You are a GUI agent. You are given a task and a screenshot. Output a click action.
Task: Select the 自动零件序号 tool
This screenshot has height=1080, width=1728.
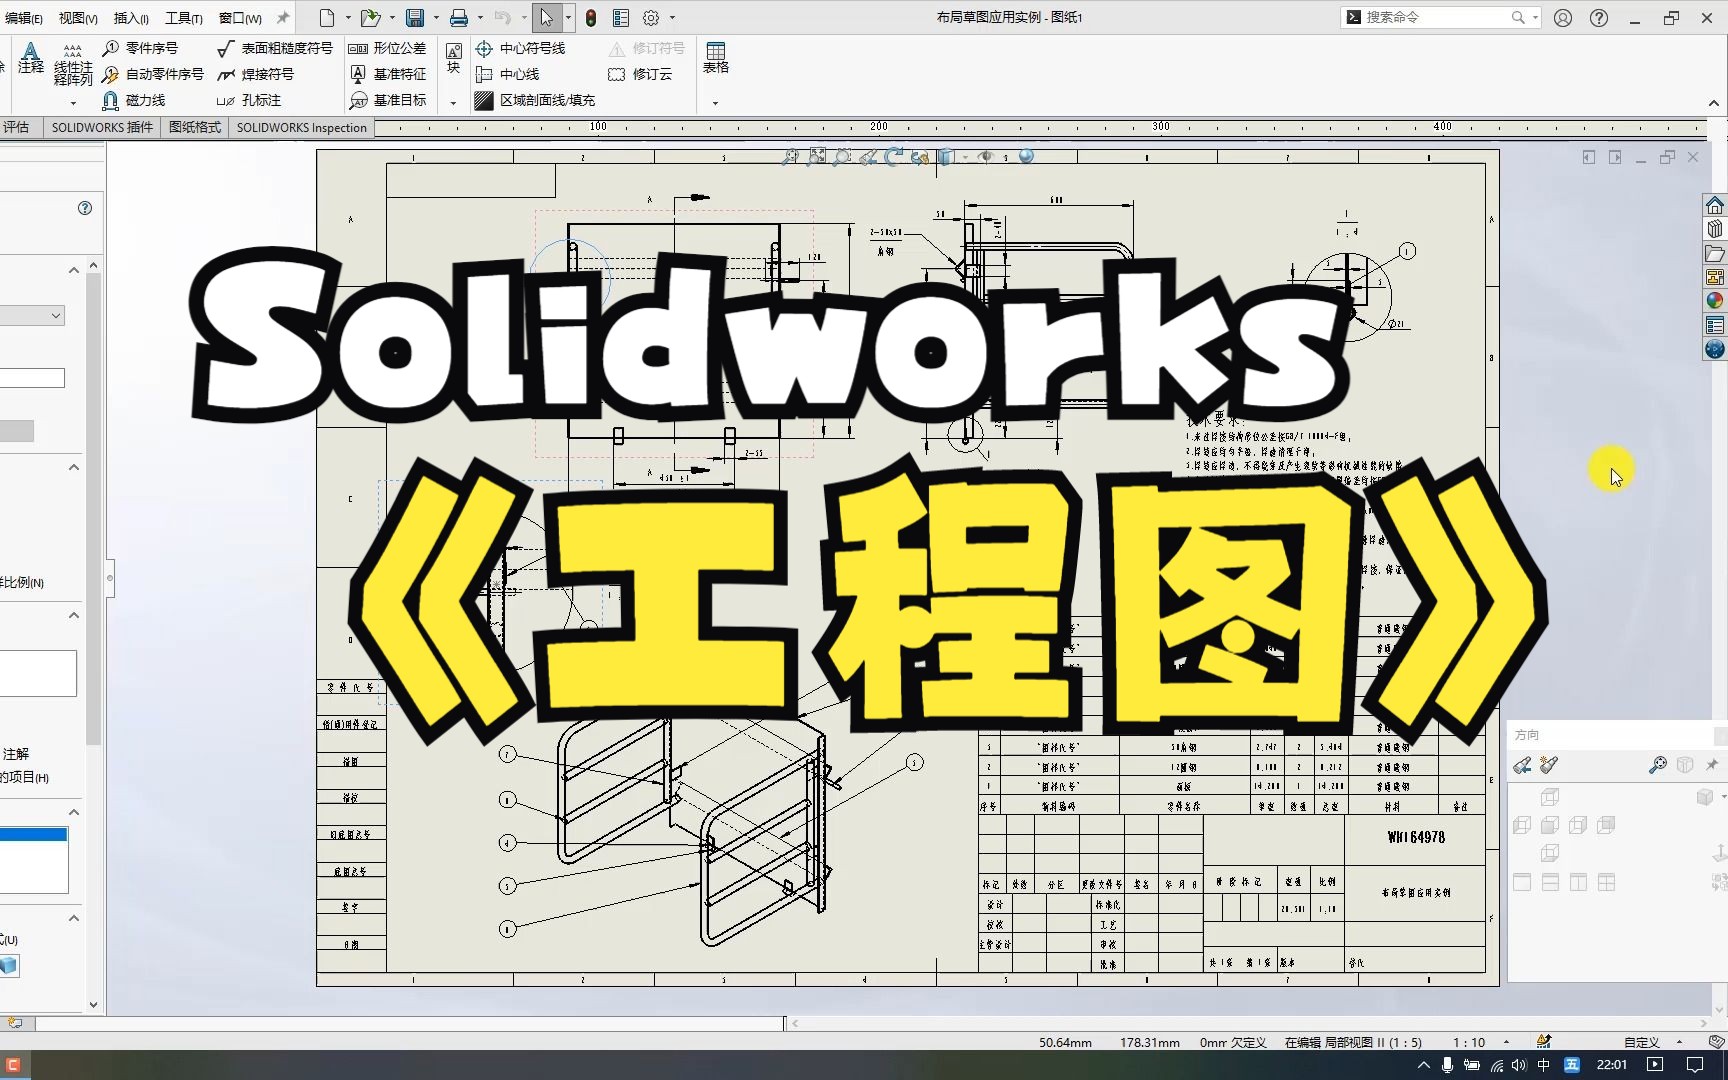(153, 74)
